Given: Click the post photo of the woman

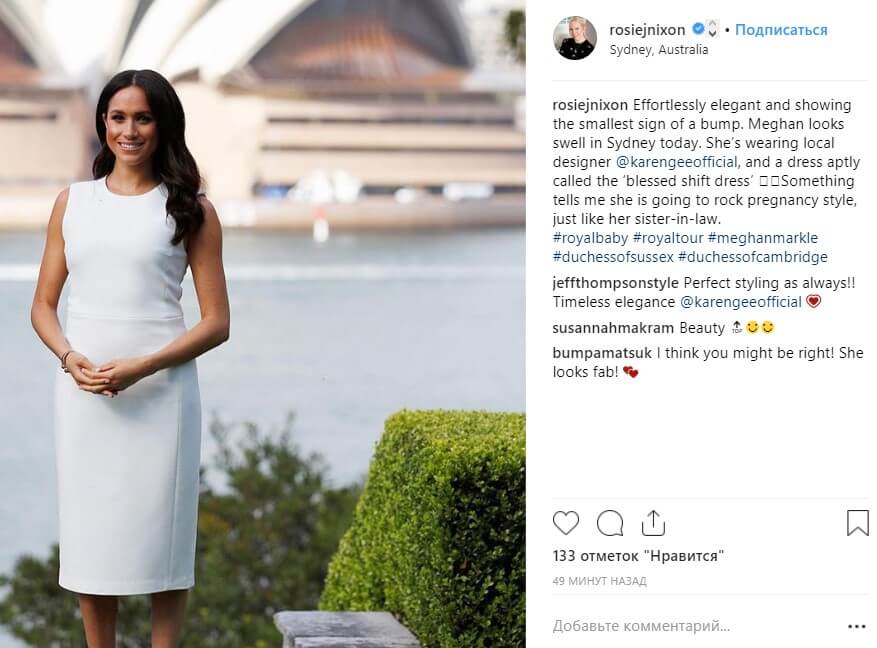Looking at the screenshot, I should [262, 324].
